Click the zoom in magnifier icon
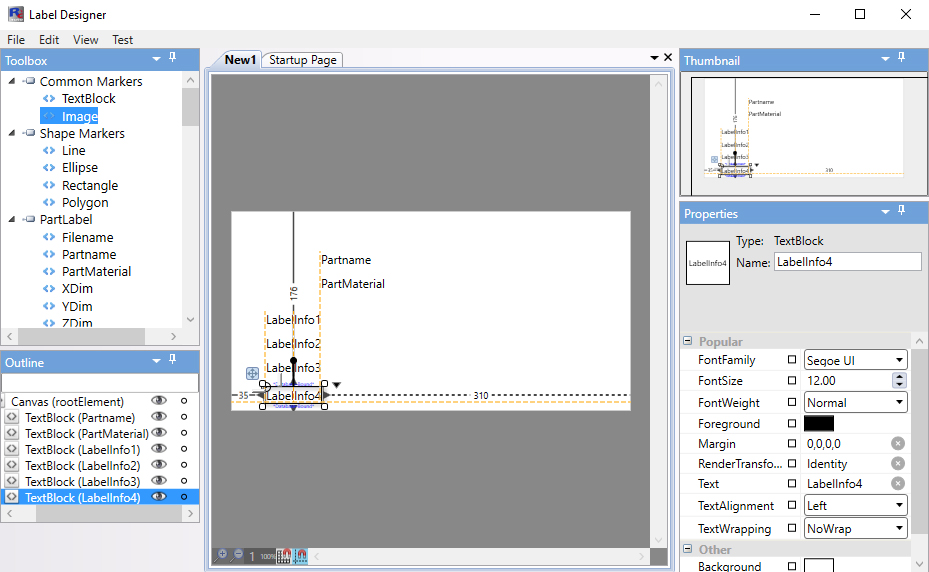 (221, 555)
